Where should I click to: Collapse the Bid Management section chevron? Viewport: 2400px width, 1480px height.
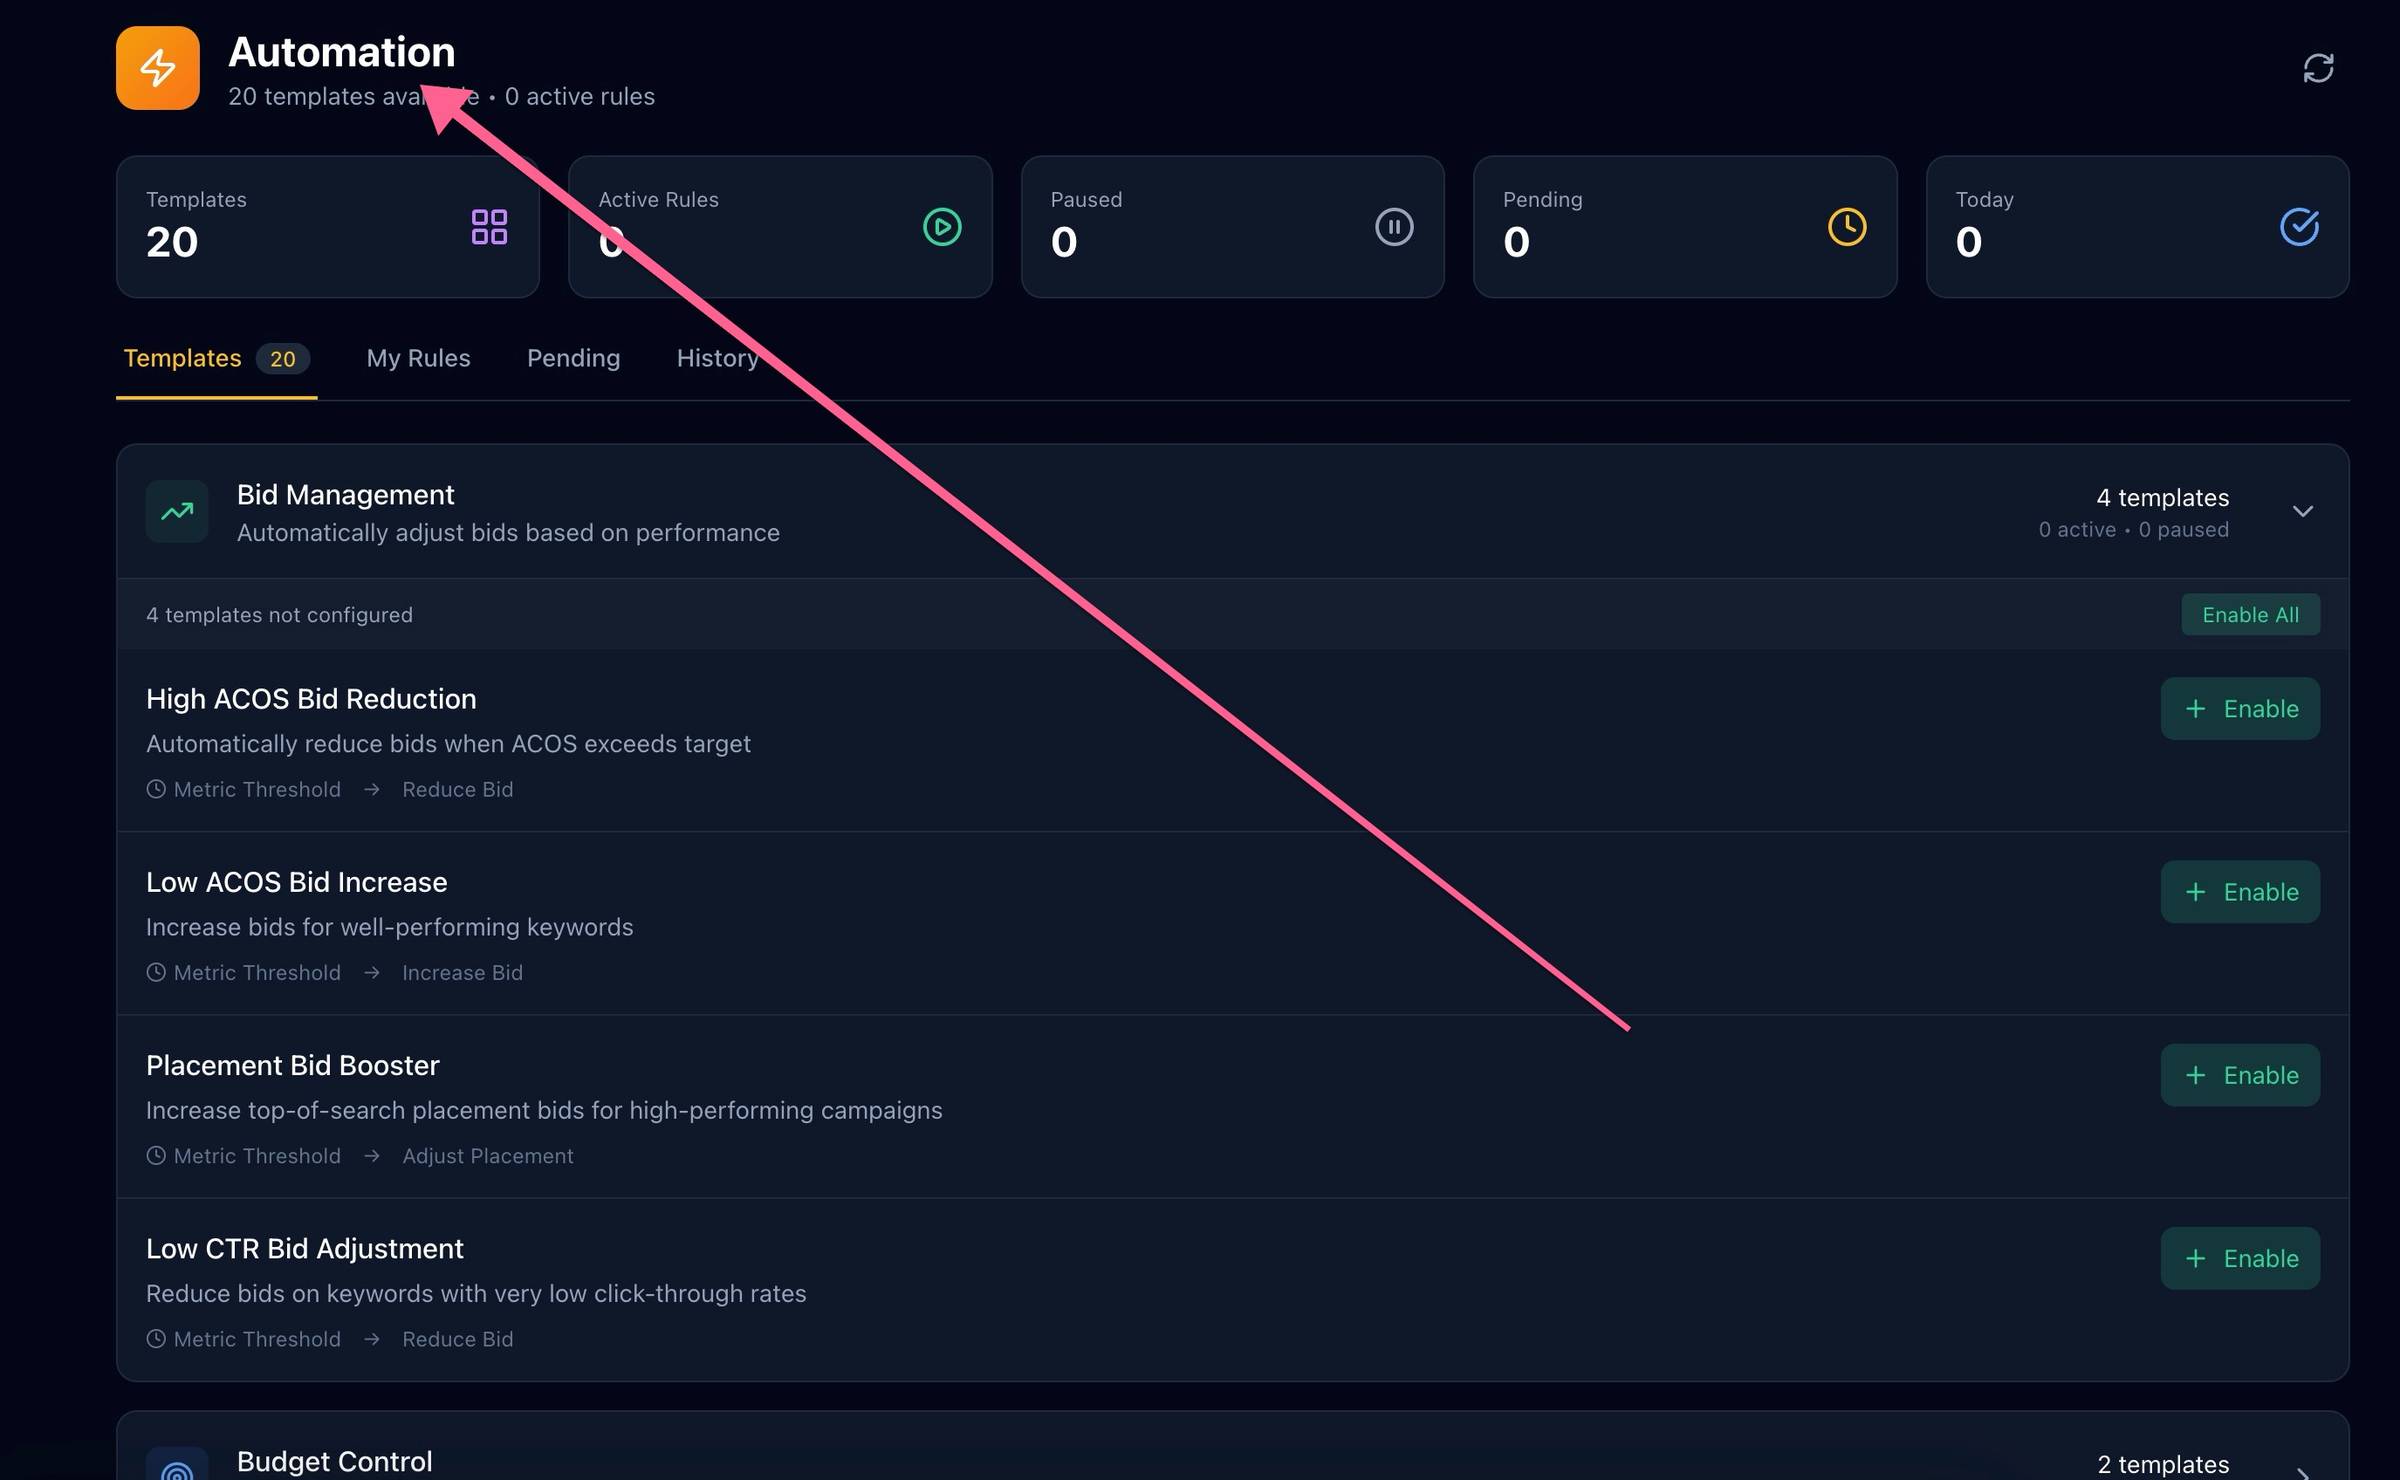[x=2303, y=512]
